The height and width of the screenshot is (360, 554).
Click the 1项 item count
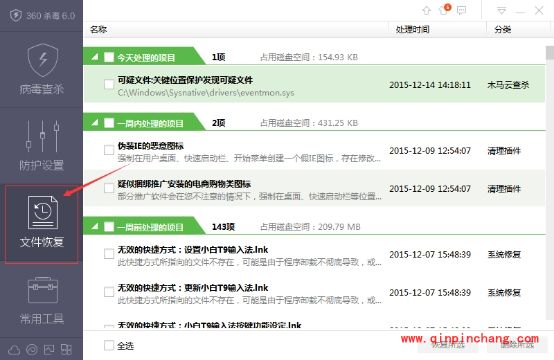(x=218, y=57)
